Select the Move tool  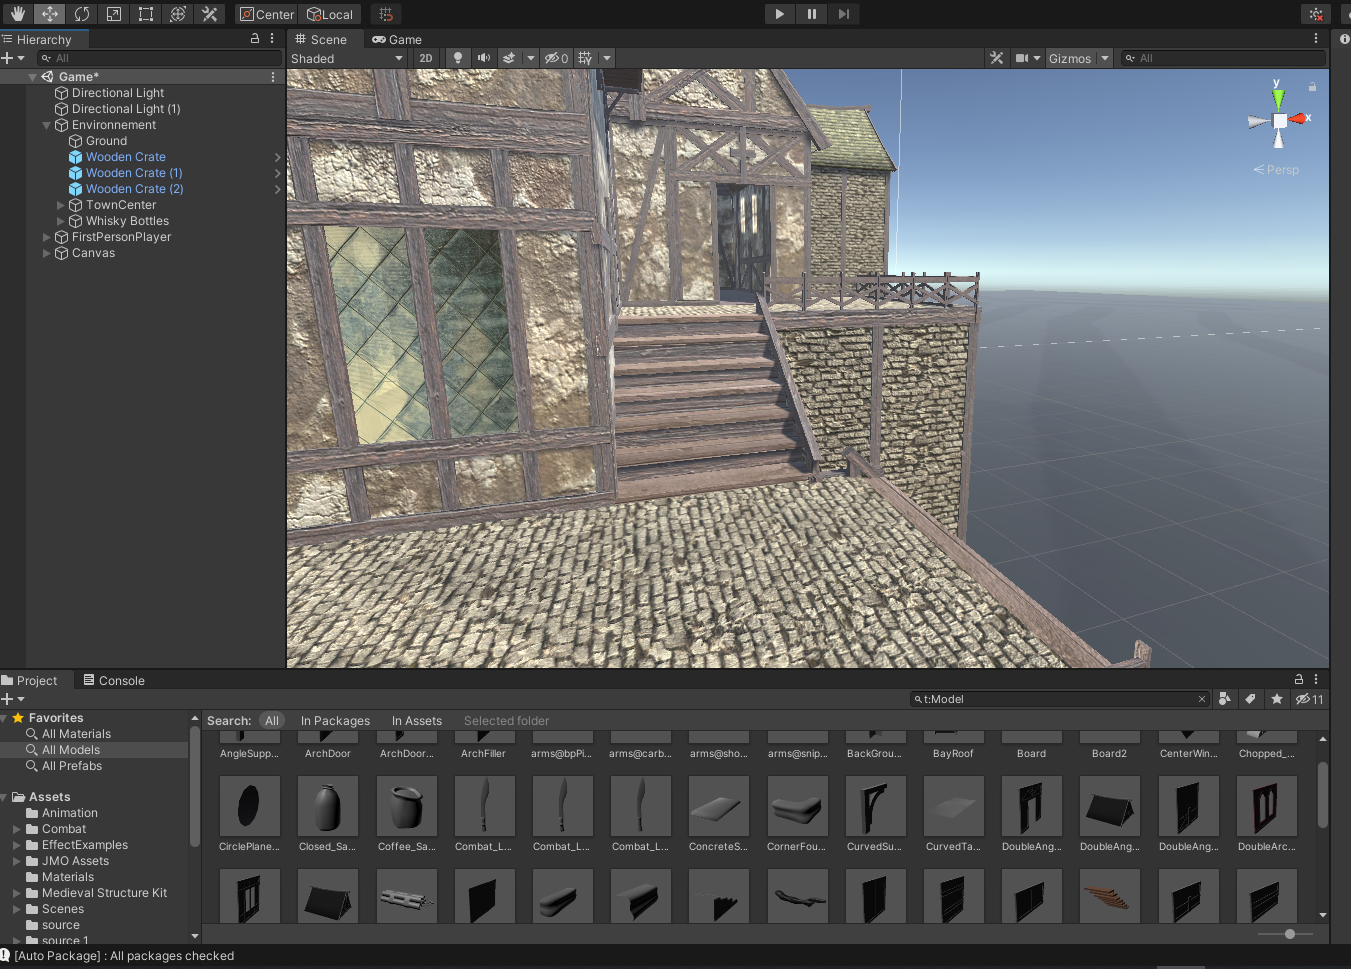point(48,14)
